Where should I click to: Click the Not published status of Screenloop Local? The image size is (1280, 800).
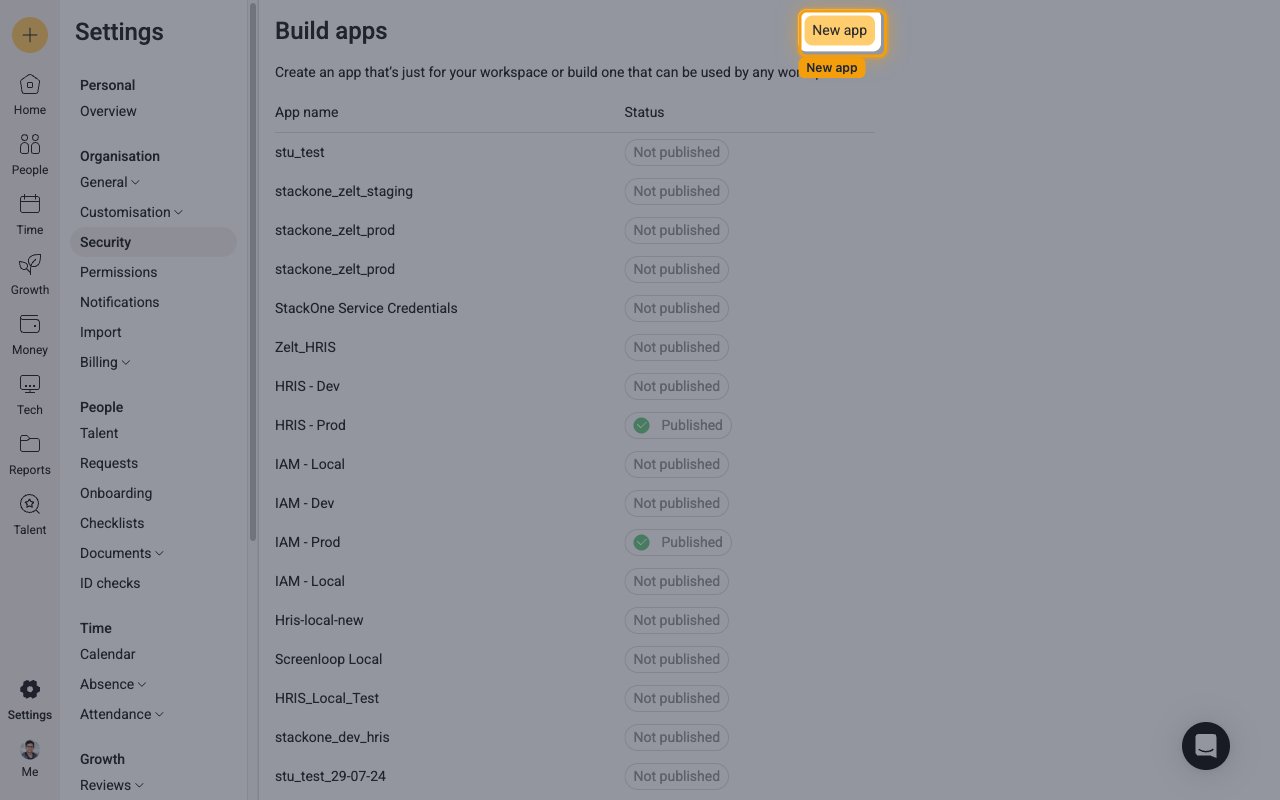click(676, 659)
